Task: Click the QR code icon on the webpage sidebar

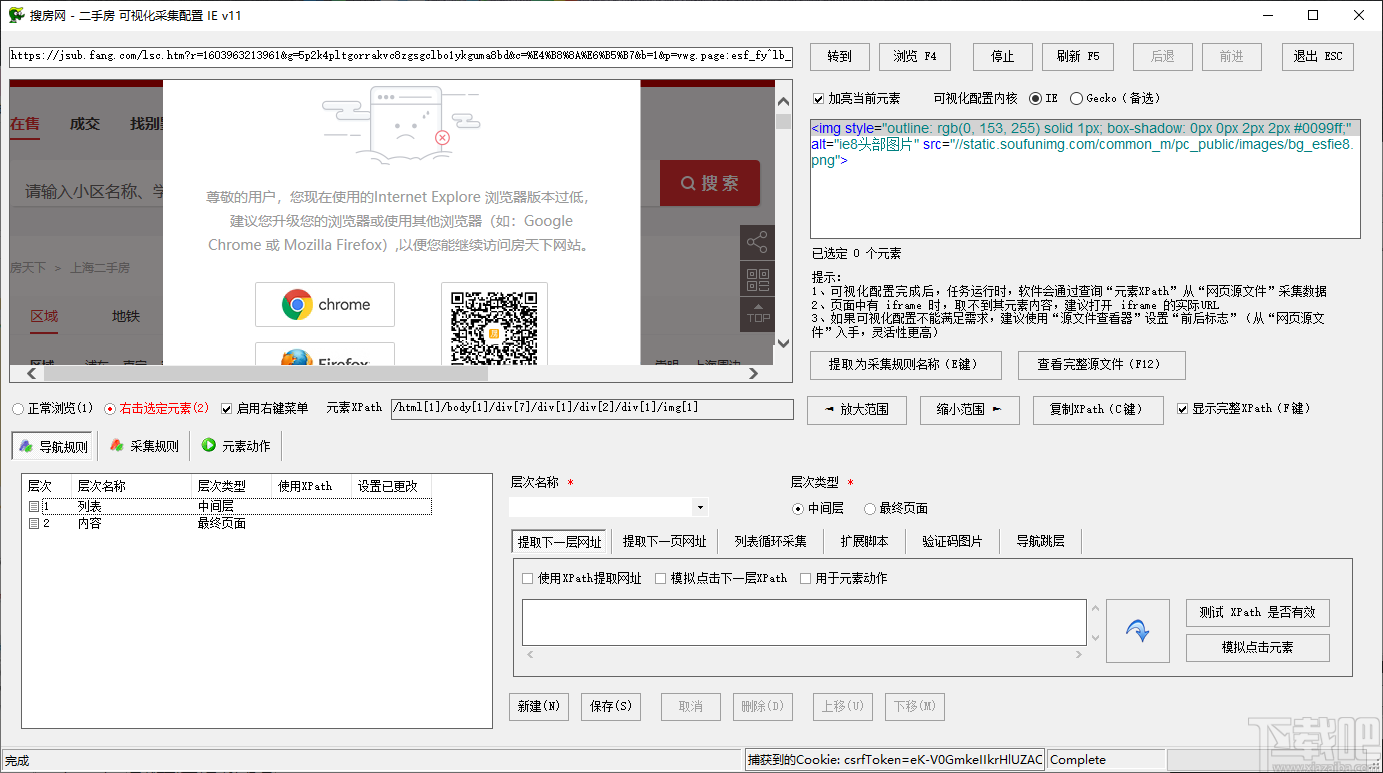Action: [757, 280]
